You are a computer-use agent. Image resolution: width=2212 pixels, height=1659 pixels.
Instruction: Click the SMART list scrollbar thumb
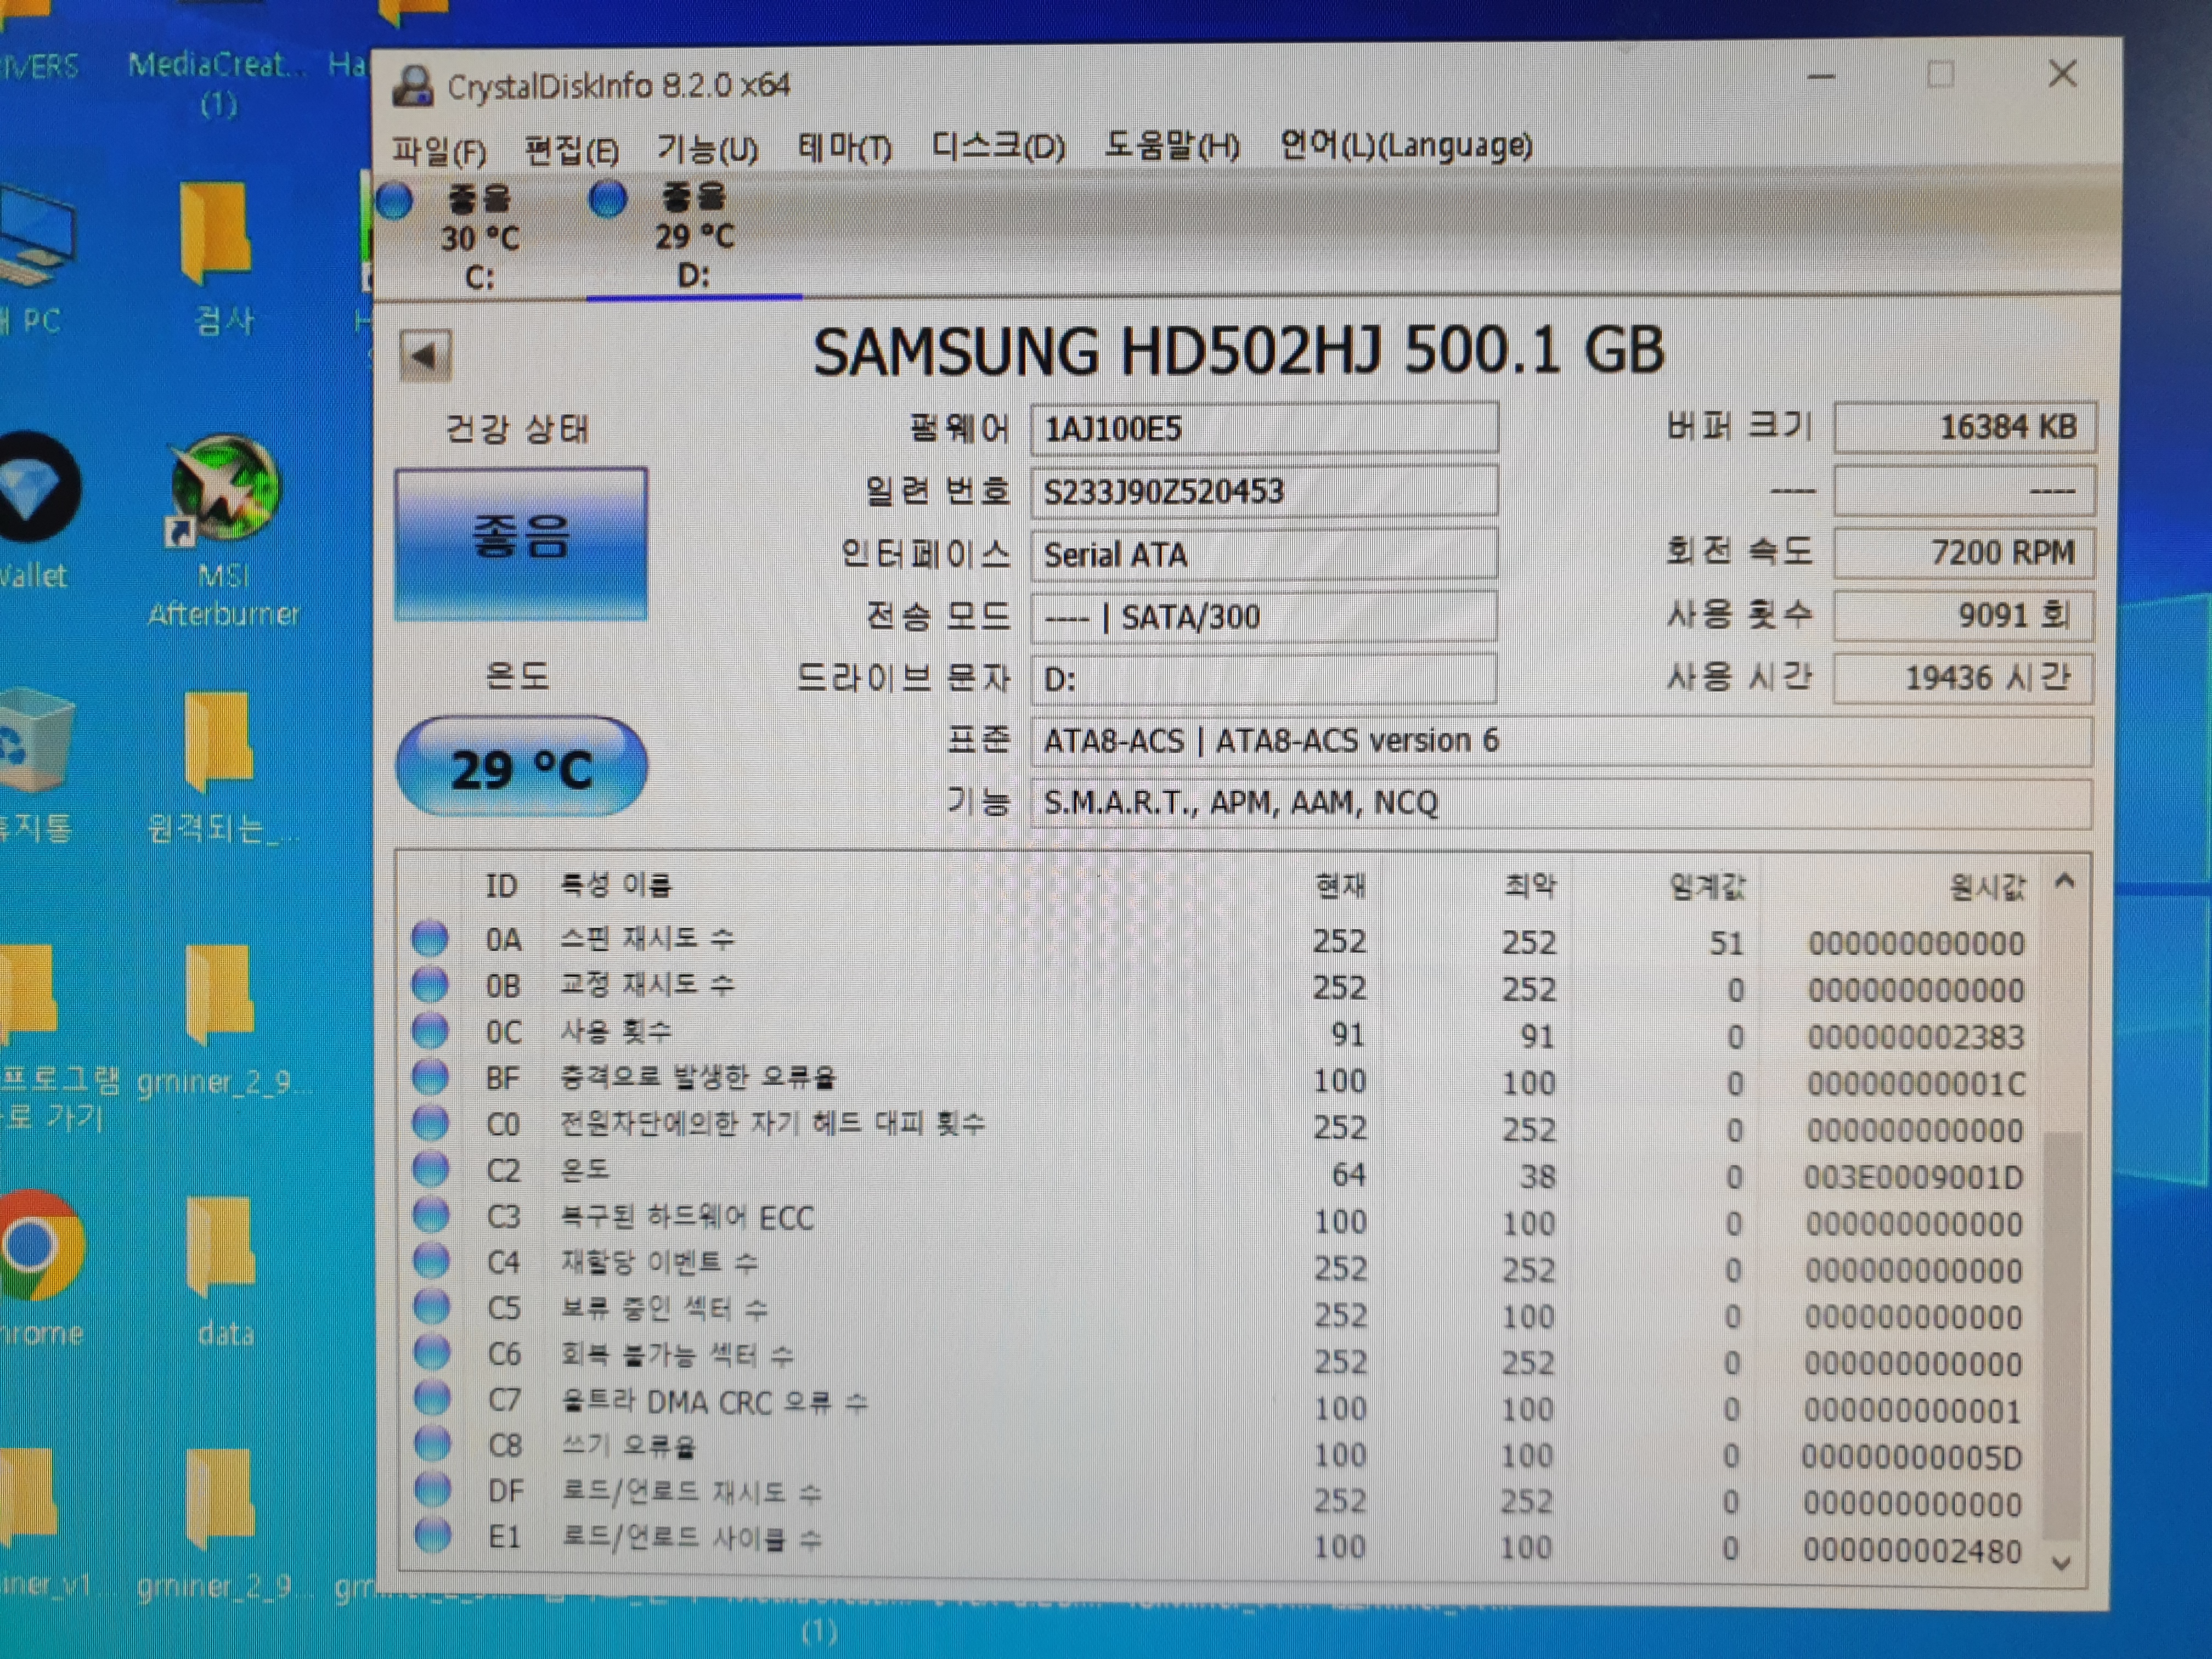pyautogui.click(x=2061, y=1335)
